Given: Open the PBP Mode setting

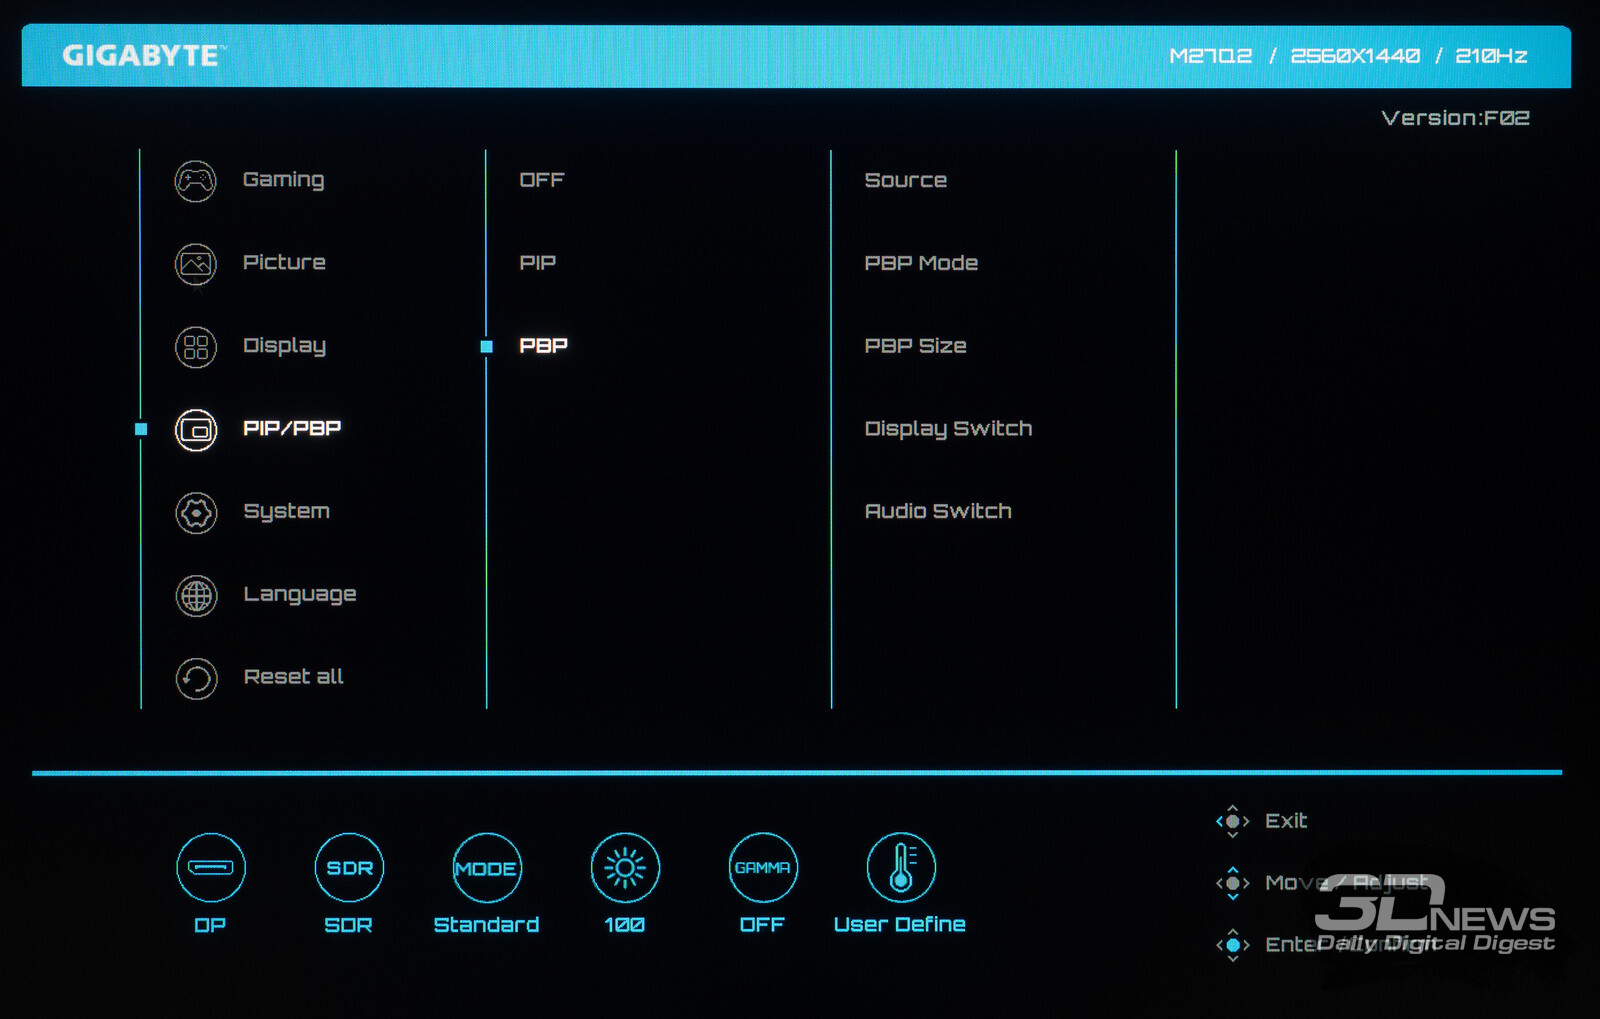Looking at the screenshot, I should [x=921, y=263].
